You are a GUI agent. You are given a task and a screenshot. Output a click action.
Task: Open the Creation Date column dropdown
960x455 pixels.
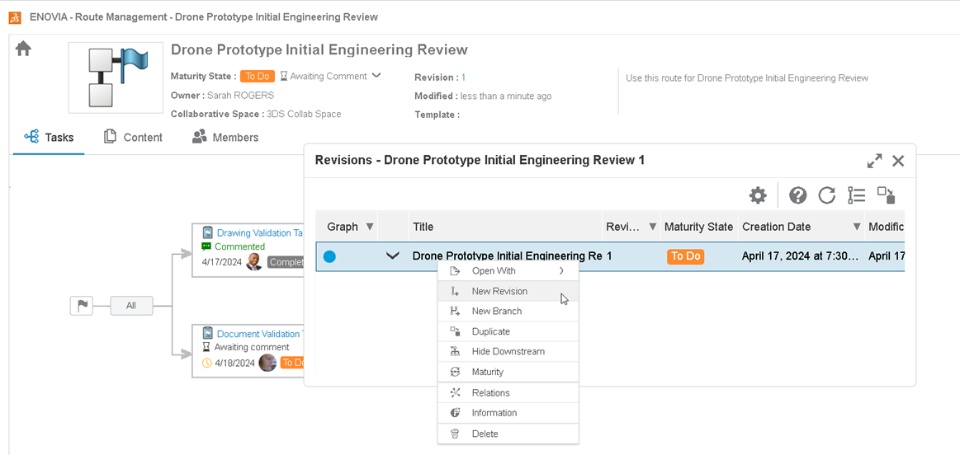(856, 227)
